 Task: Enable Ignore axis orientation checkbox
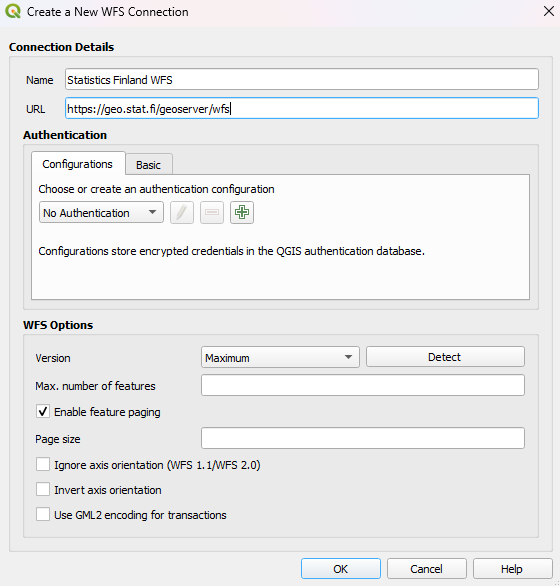coord(43,465)
